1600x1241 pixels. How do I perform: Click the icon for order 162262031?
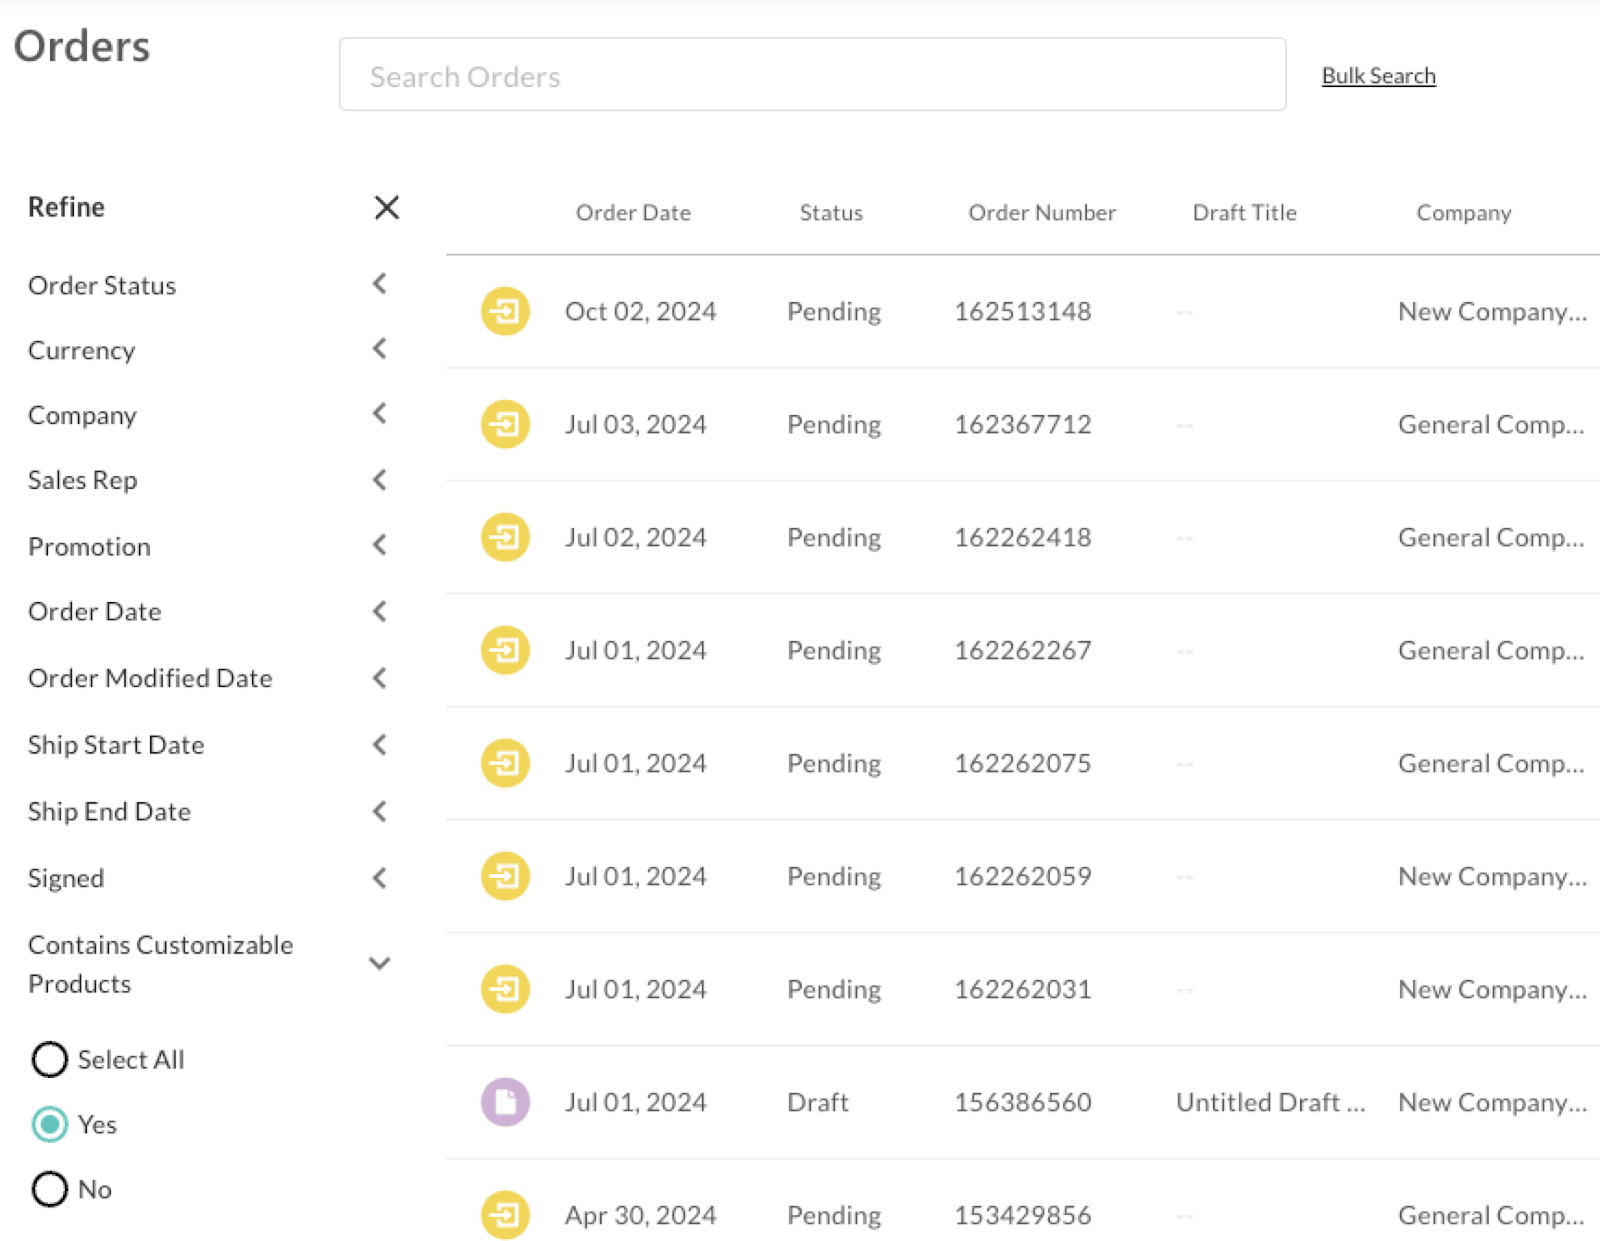coord(505,989)
